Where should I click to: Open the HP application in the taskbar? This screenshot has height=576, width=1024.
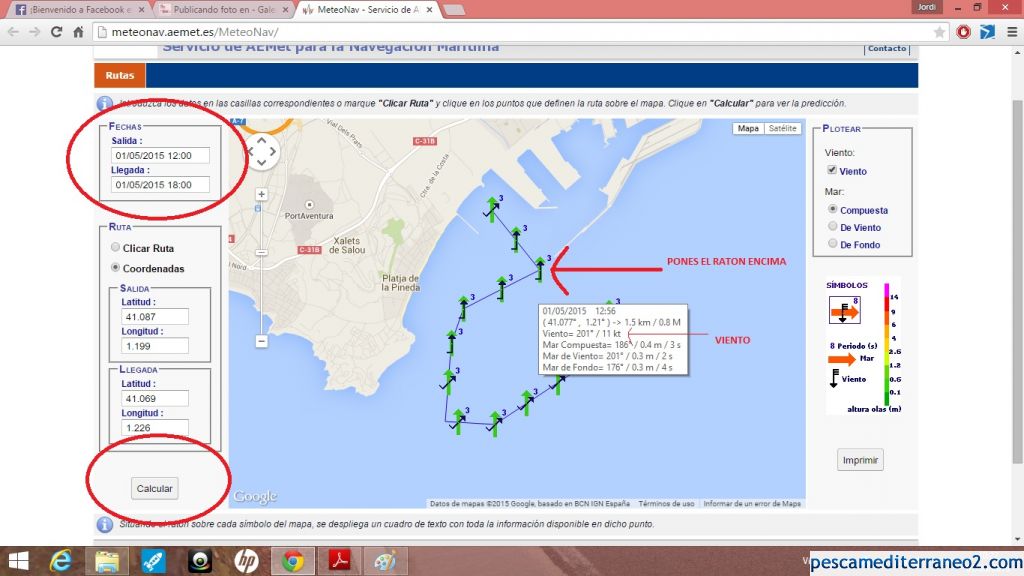pos(246,561)
